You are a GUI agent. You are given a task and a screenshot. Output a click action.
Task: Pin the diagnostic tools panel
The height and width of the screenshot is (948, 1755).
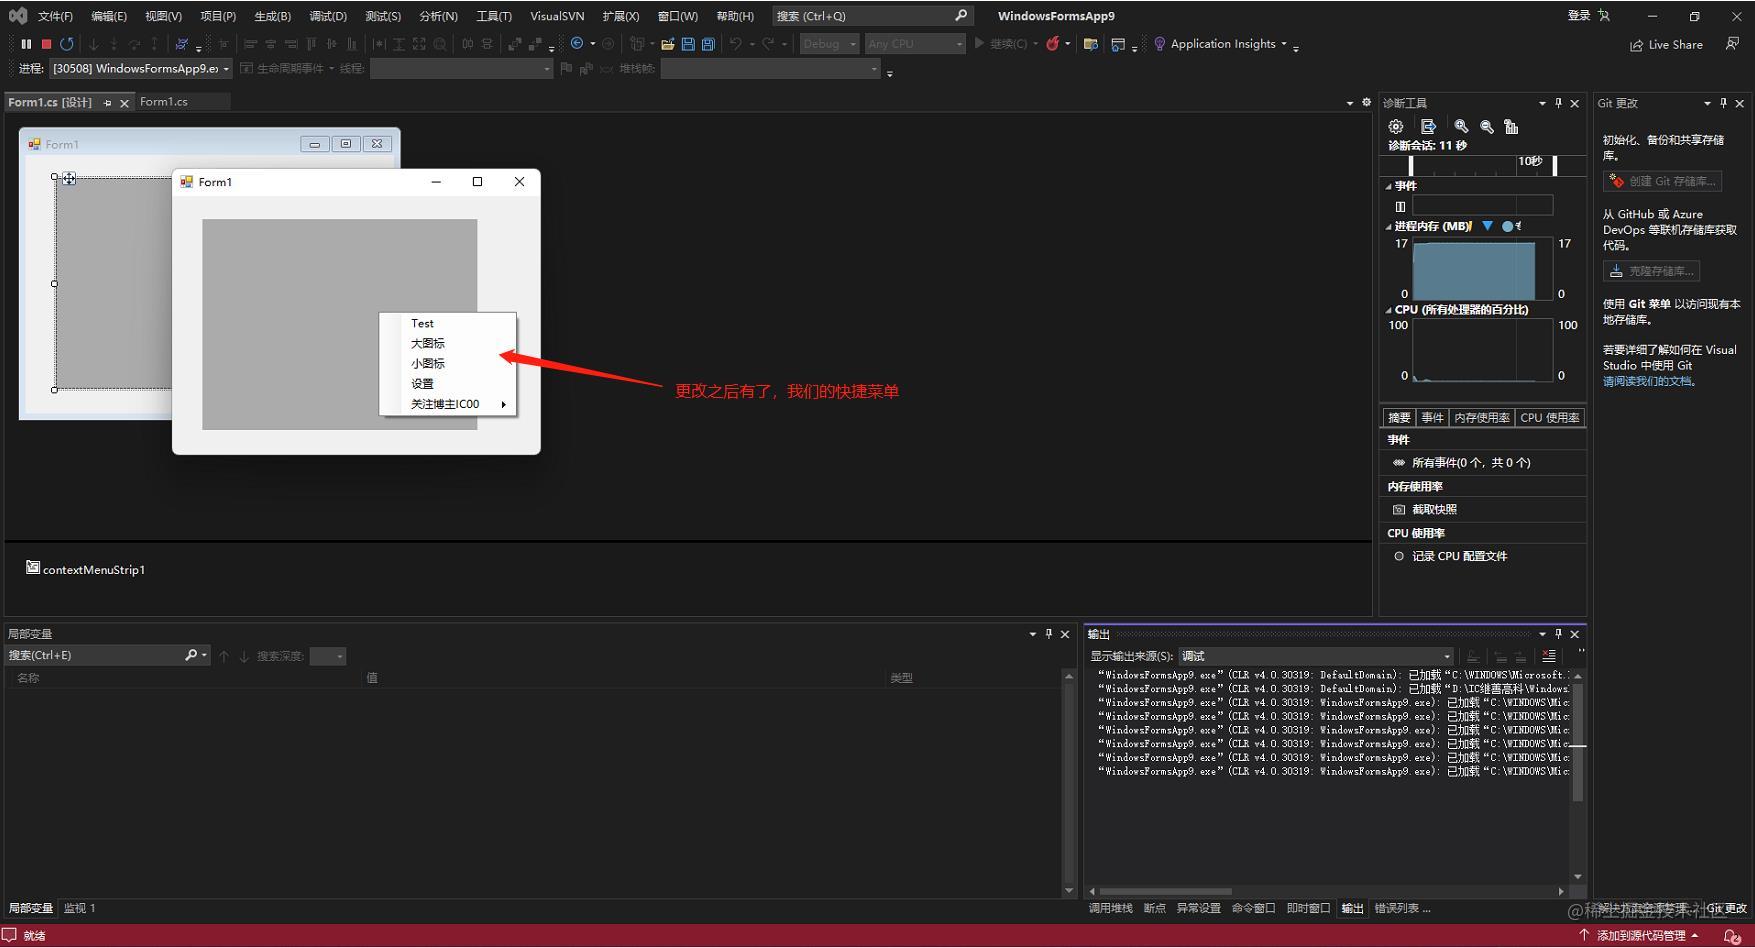point(1558,103)
